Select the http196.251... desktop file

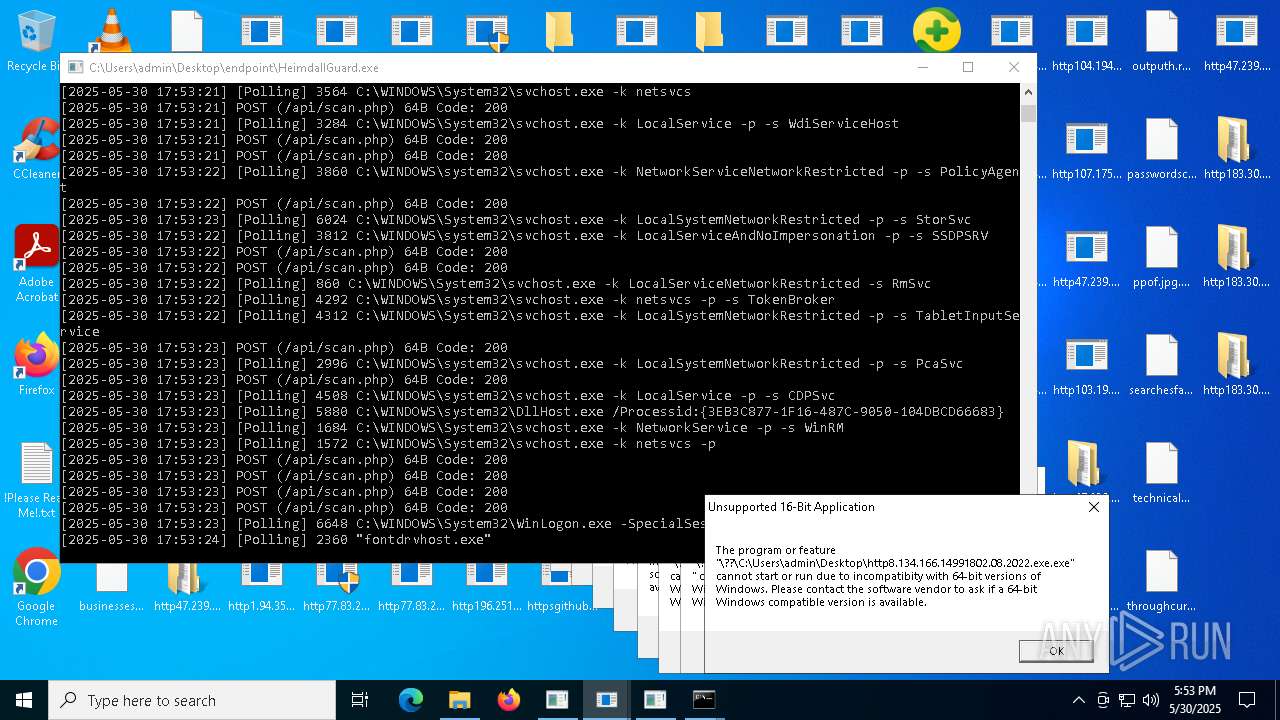[486, 588]
